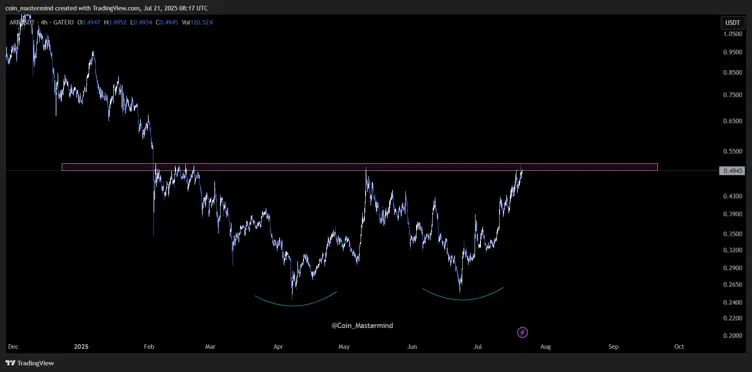The height and width of the screenshot is (372, 752).
Task: Click the Dec time axis label
Action: 12,346
